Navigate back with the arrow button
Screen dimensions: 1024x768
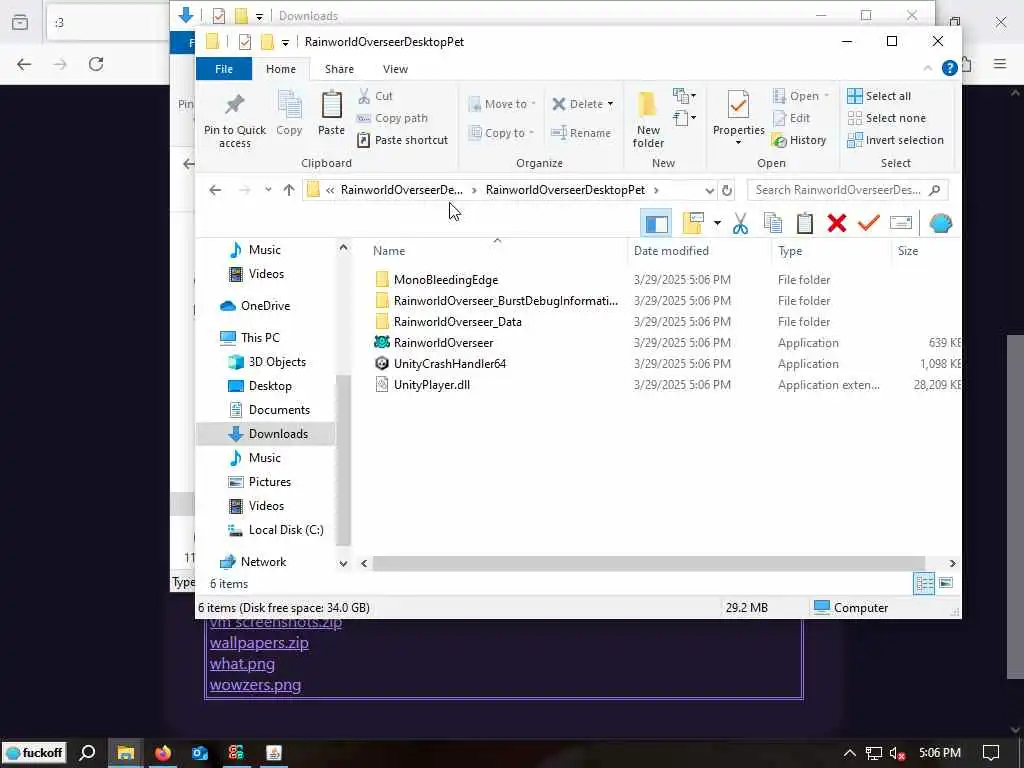tap(215, 190)
